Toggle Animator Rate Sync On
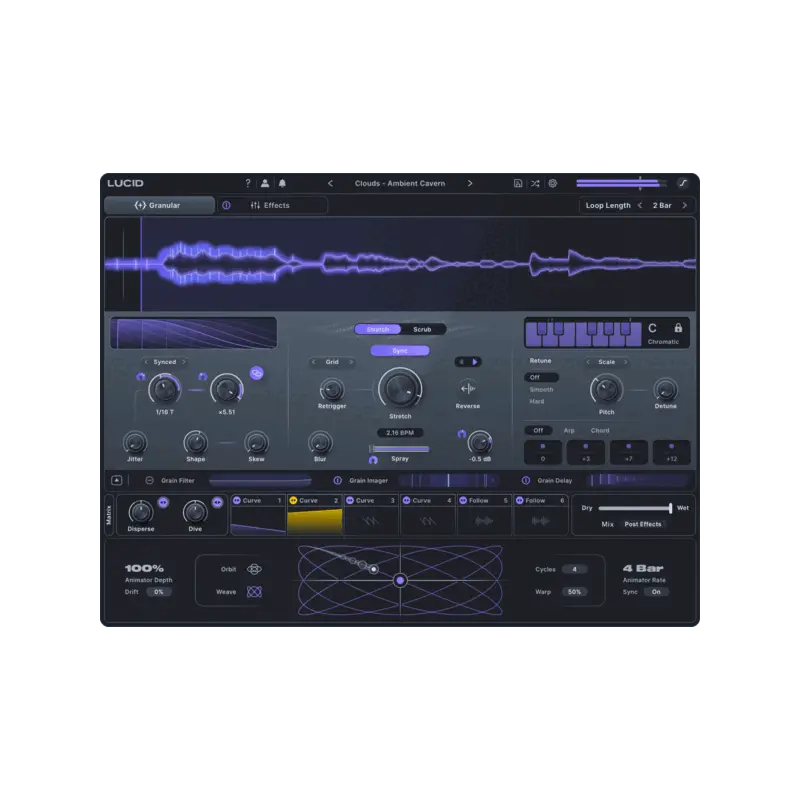 pos(656,592)
